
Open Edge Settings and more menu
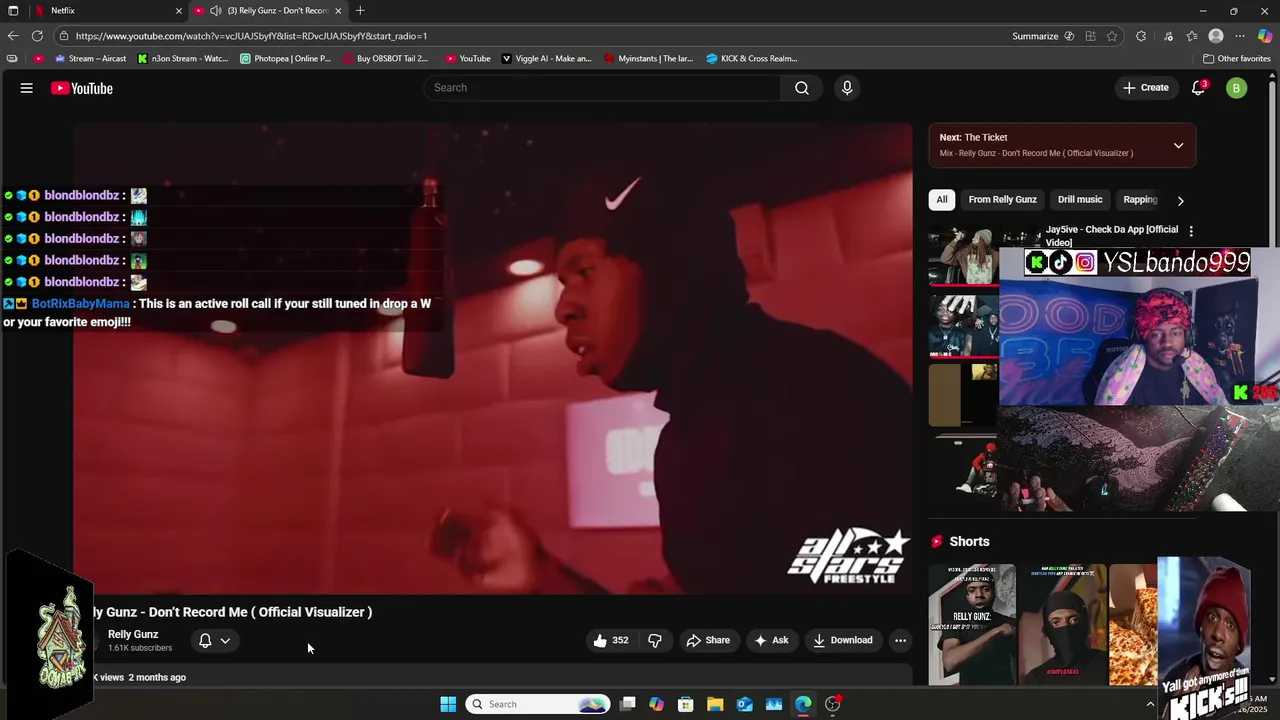point(1240,36)
